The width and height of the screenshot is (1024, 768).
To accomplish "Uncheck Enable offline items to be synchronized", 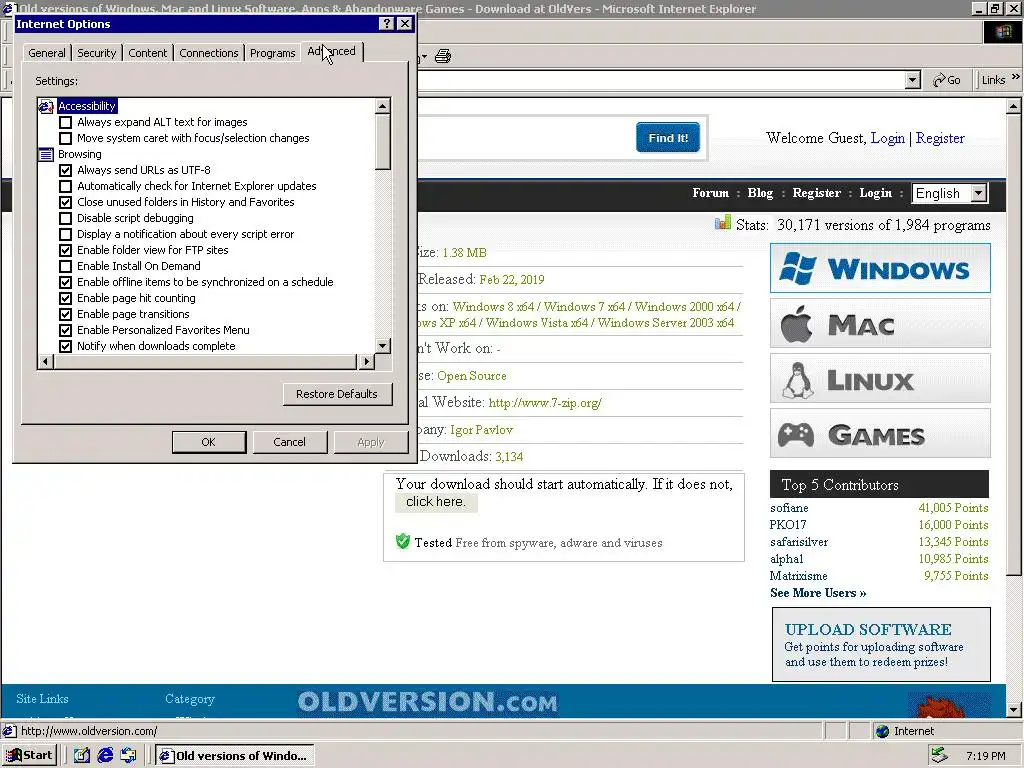I will click(x=65, y=282).
